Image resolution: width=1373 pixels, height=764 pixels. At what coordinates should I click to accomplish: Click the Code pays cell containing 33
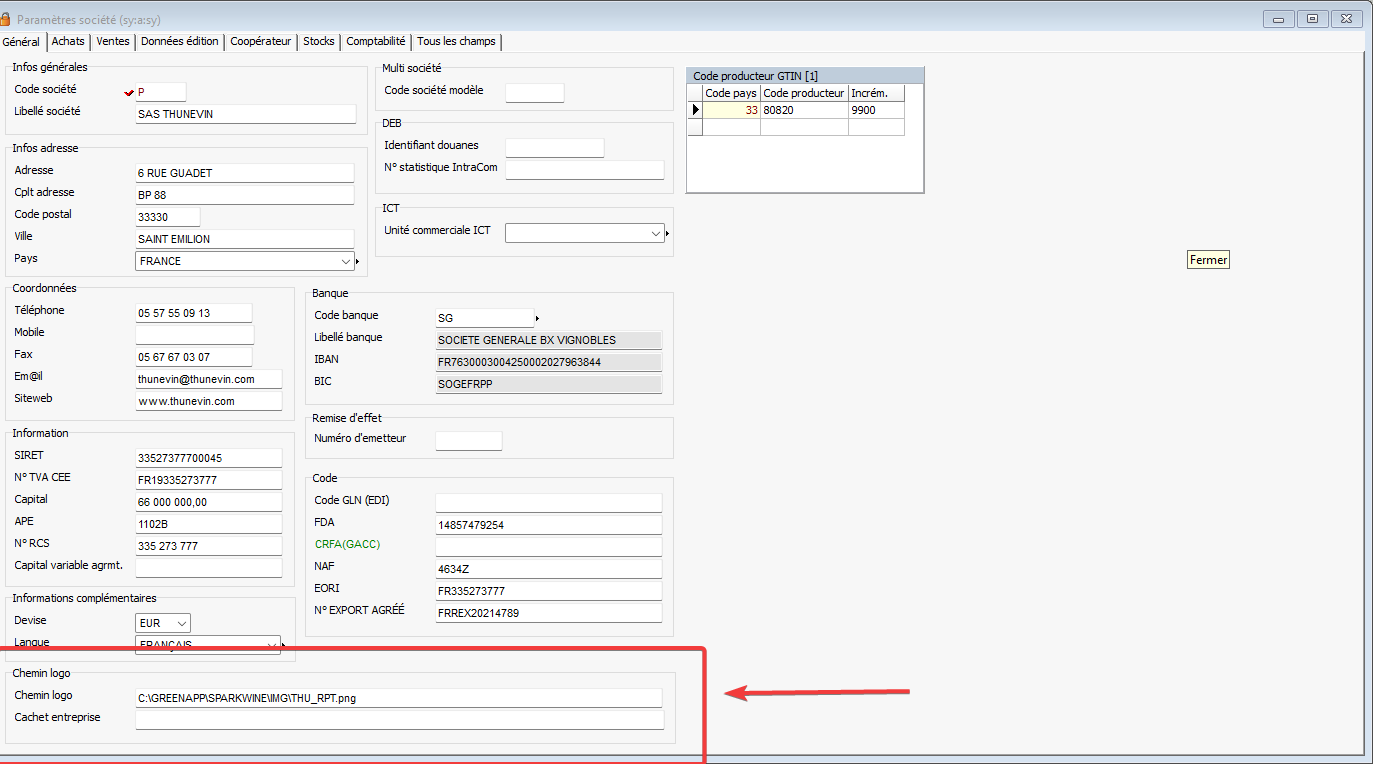[731, 110]
